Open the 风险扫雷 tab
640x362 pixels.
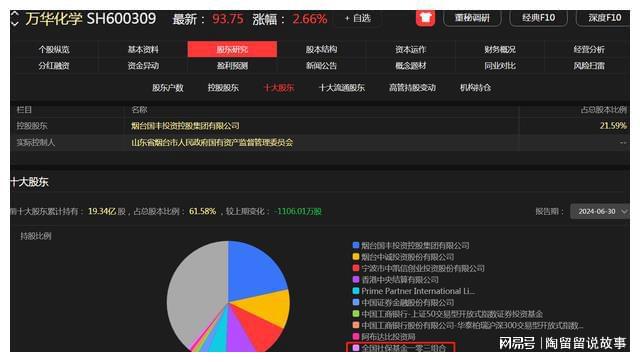point(589,66)
